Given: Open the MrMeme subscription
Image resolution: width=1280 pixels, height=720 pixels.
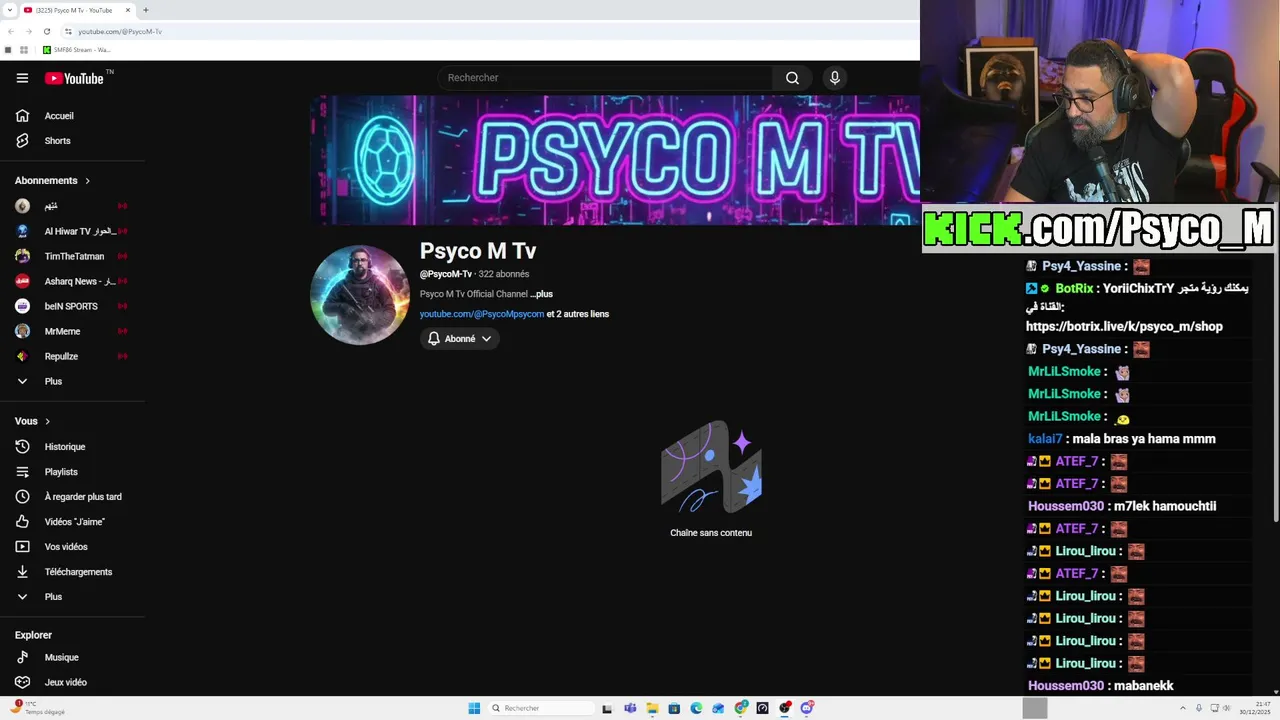Looking at the screenshot, I should 72,331.
